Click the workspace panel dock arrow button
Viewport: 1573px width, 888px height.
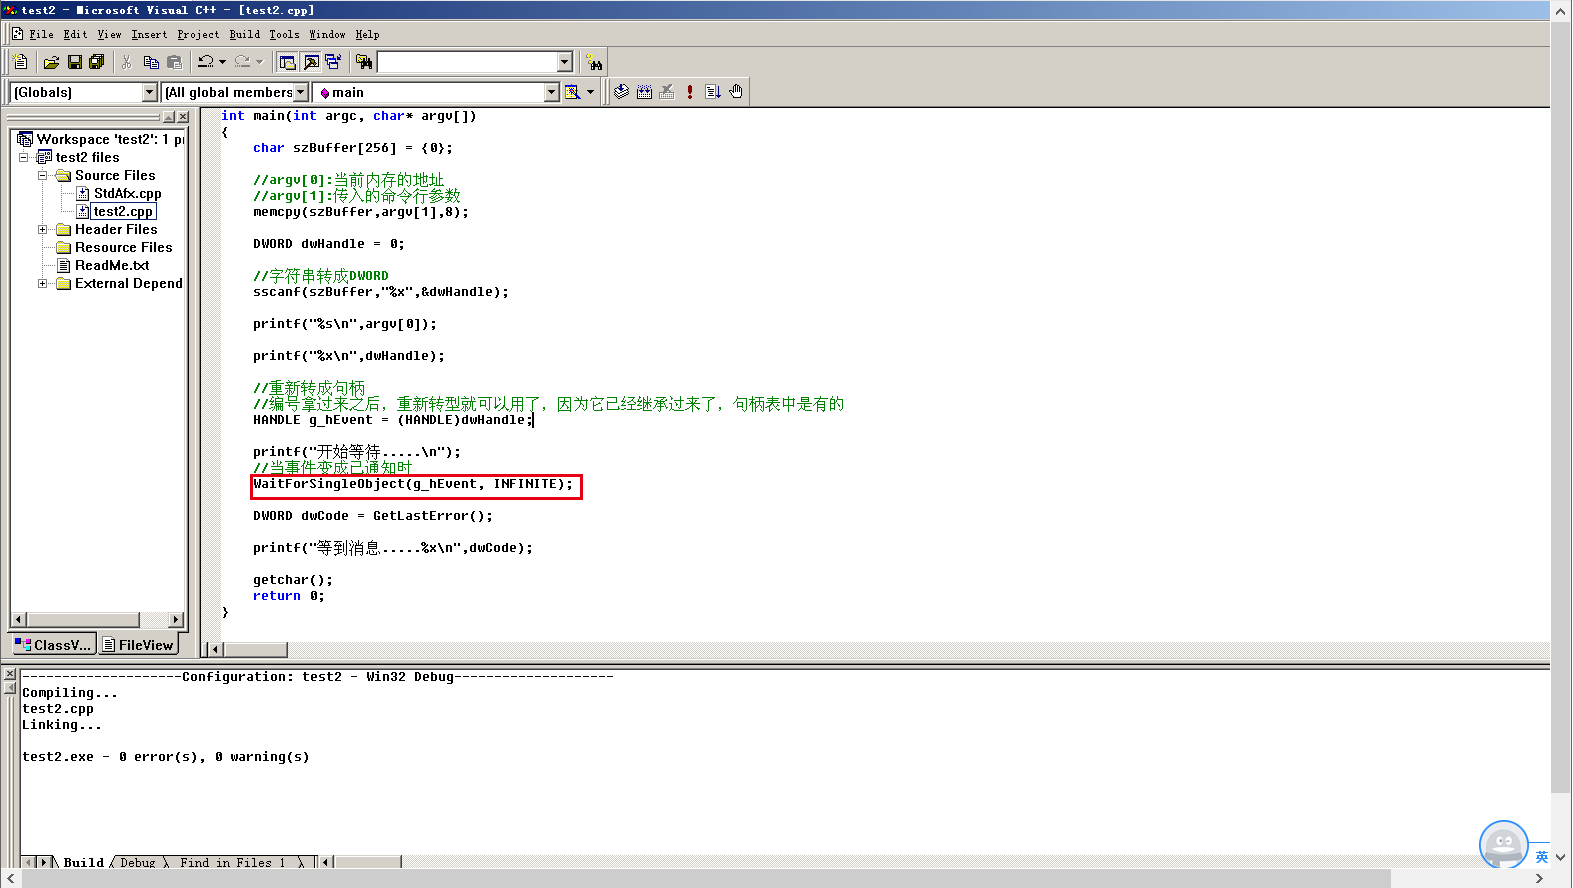(x=169, y=117)
